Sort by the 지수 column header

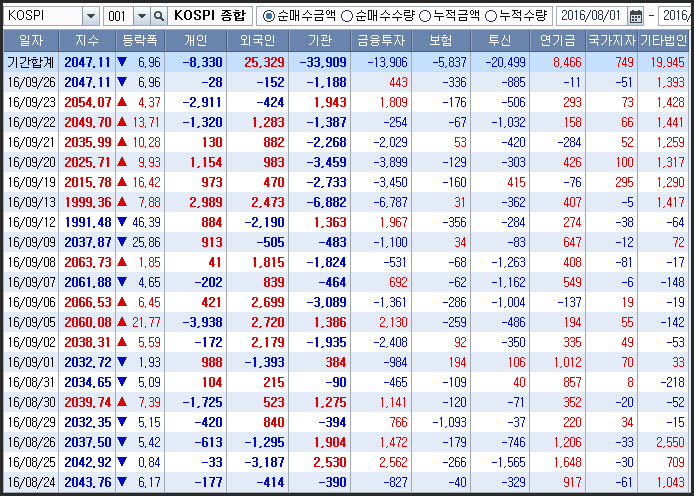pos(87,41)
